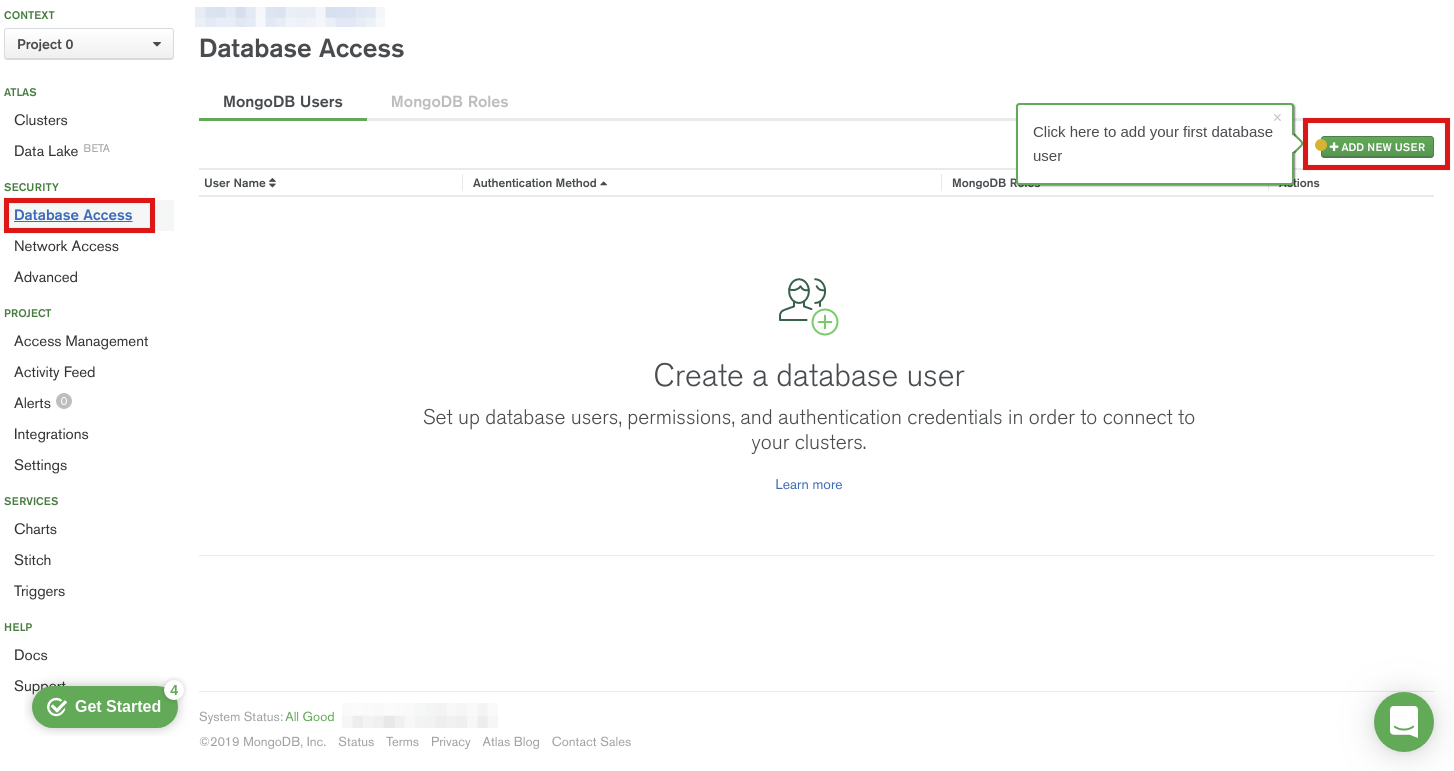Select the MongoDB Users tab
This screenshot has height=771, width=1454.
pyautogui.click(x=283, y=101)
